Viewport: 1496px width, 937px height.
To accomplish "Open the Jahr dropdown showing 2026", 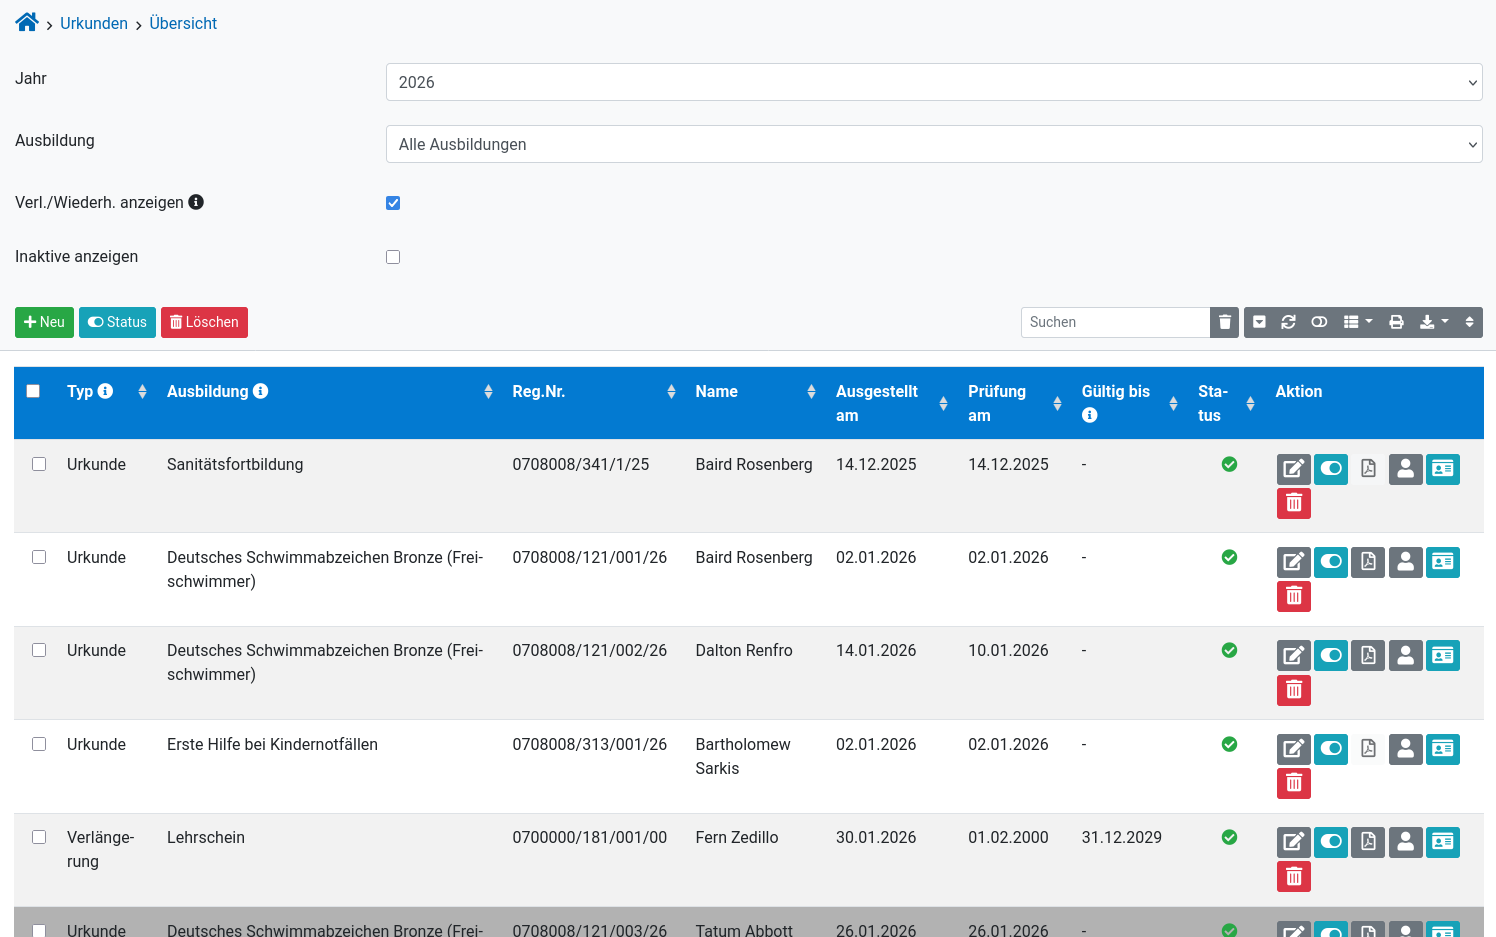I will (x=934, y=82).
